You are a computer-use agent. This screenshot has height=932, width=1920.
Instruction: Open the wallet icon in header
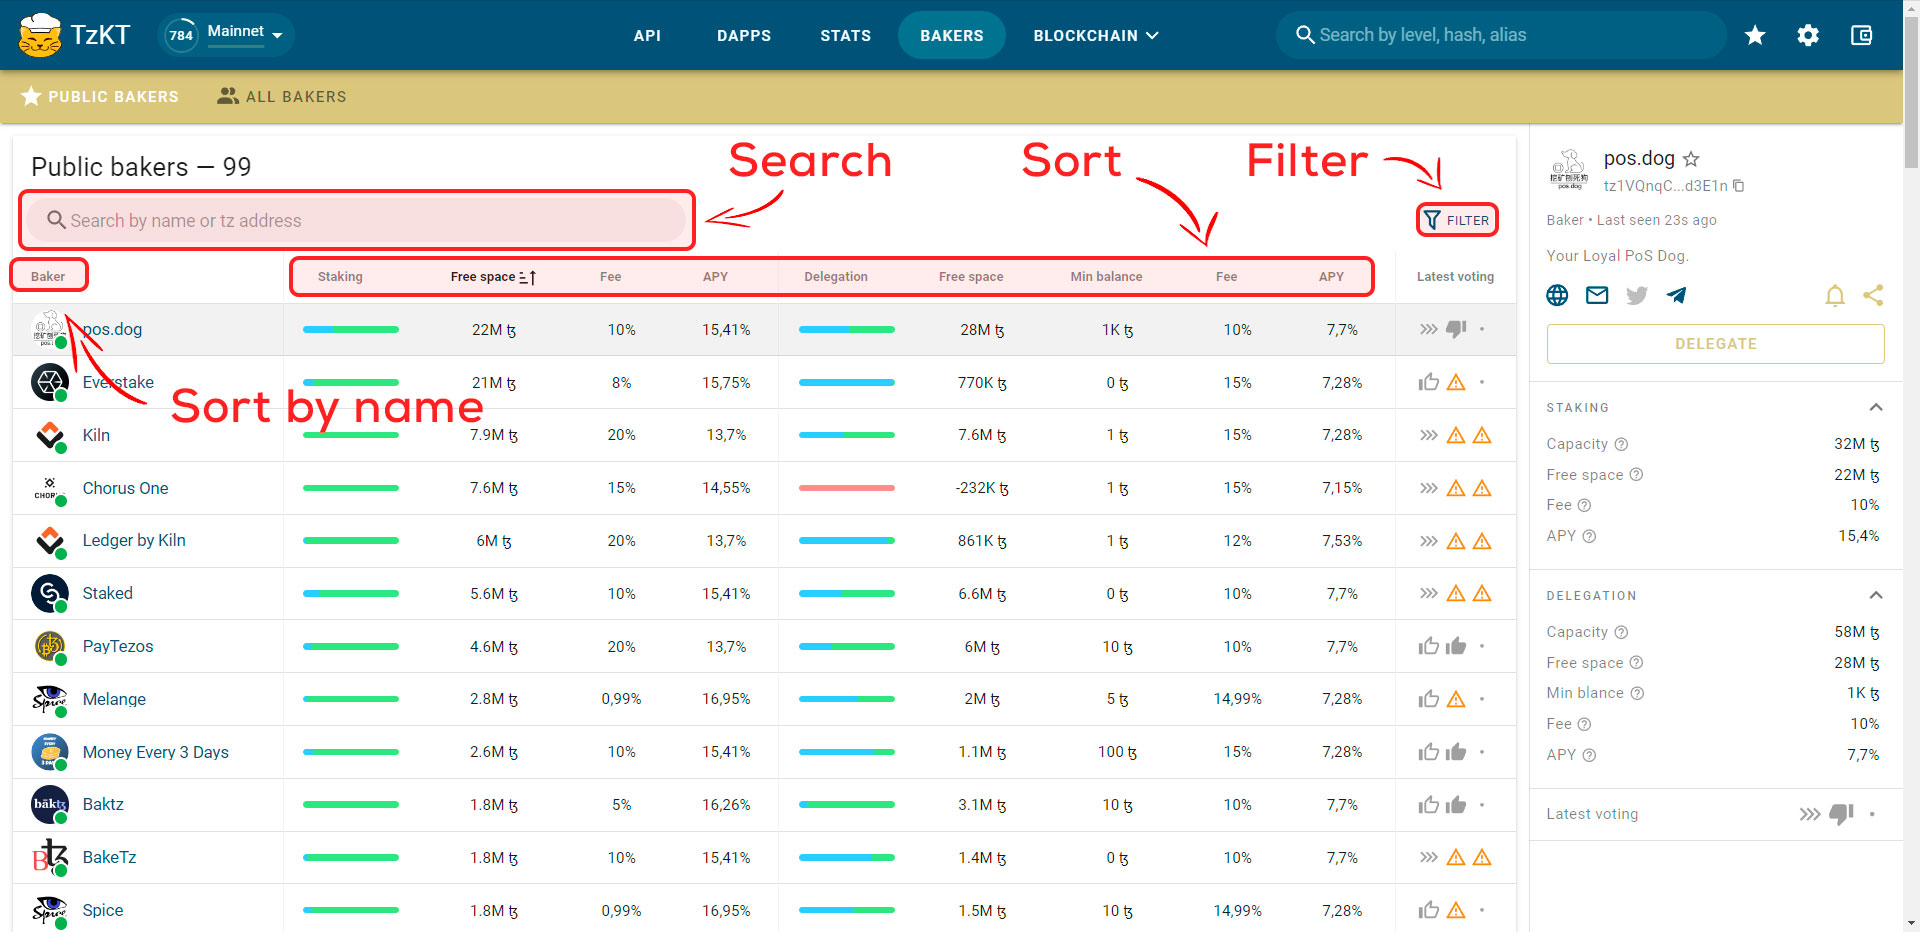[1861, 35]
